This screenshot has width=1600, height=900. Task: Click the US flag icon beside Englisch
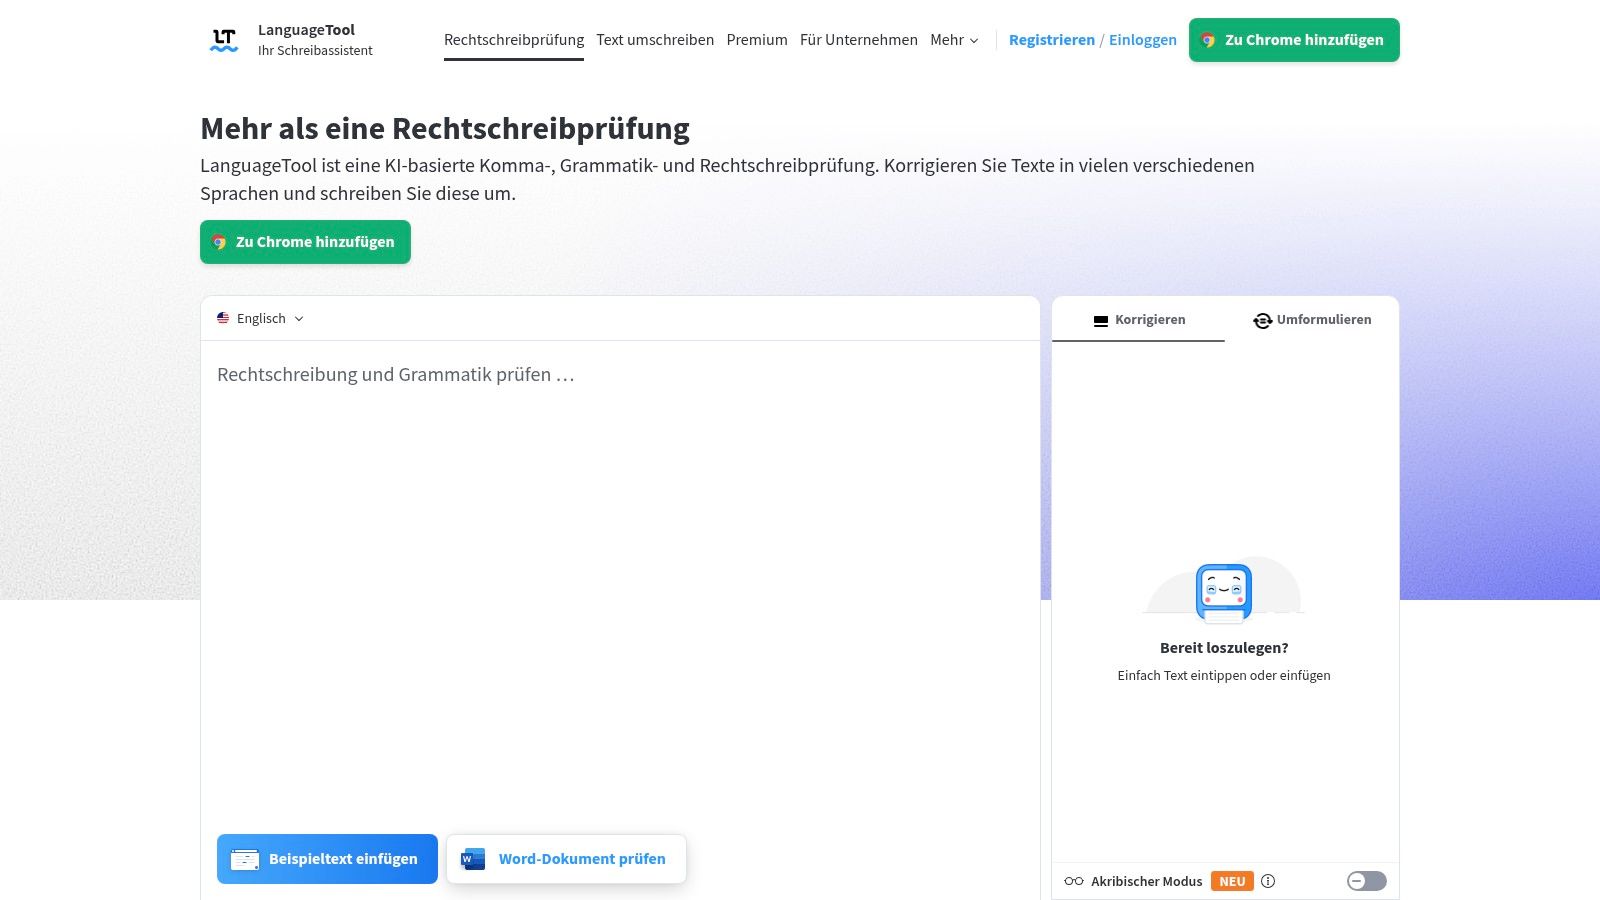coord(223,318)
